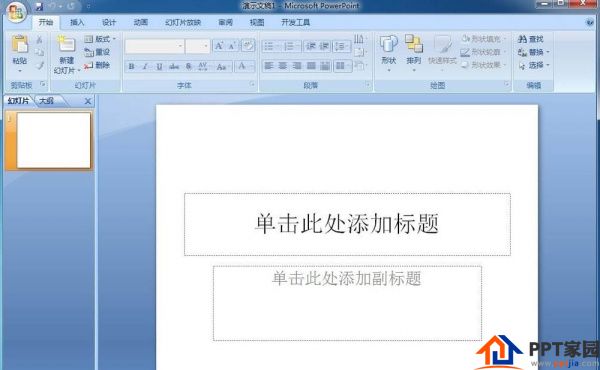Click the Paste (粘贴) icon

(20, 44)
